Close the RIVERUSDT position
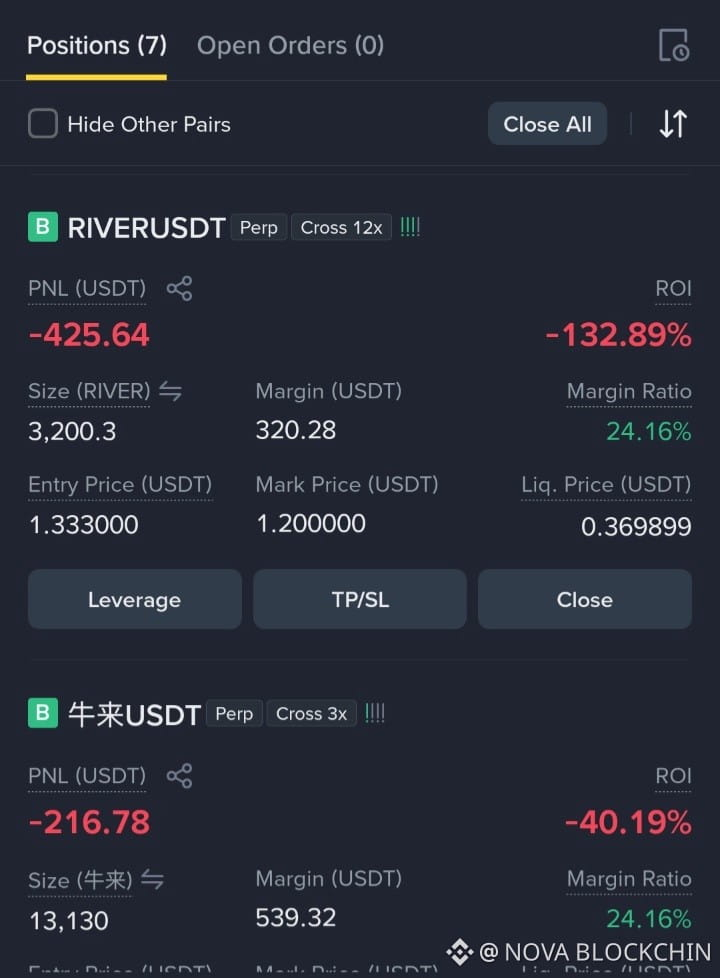720x978 pixels. coord(585,599)
